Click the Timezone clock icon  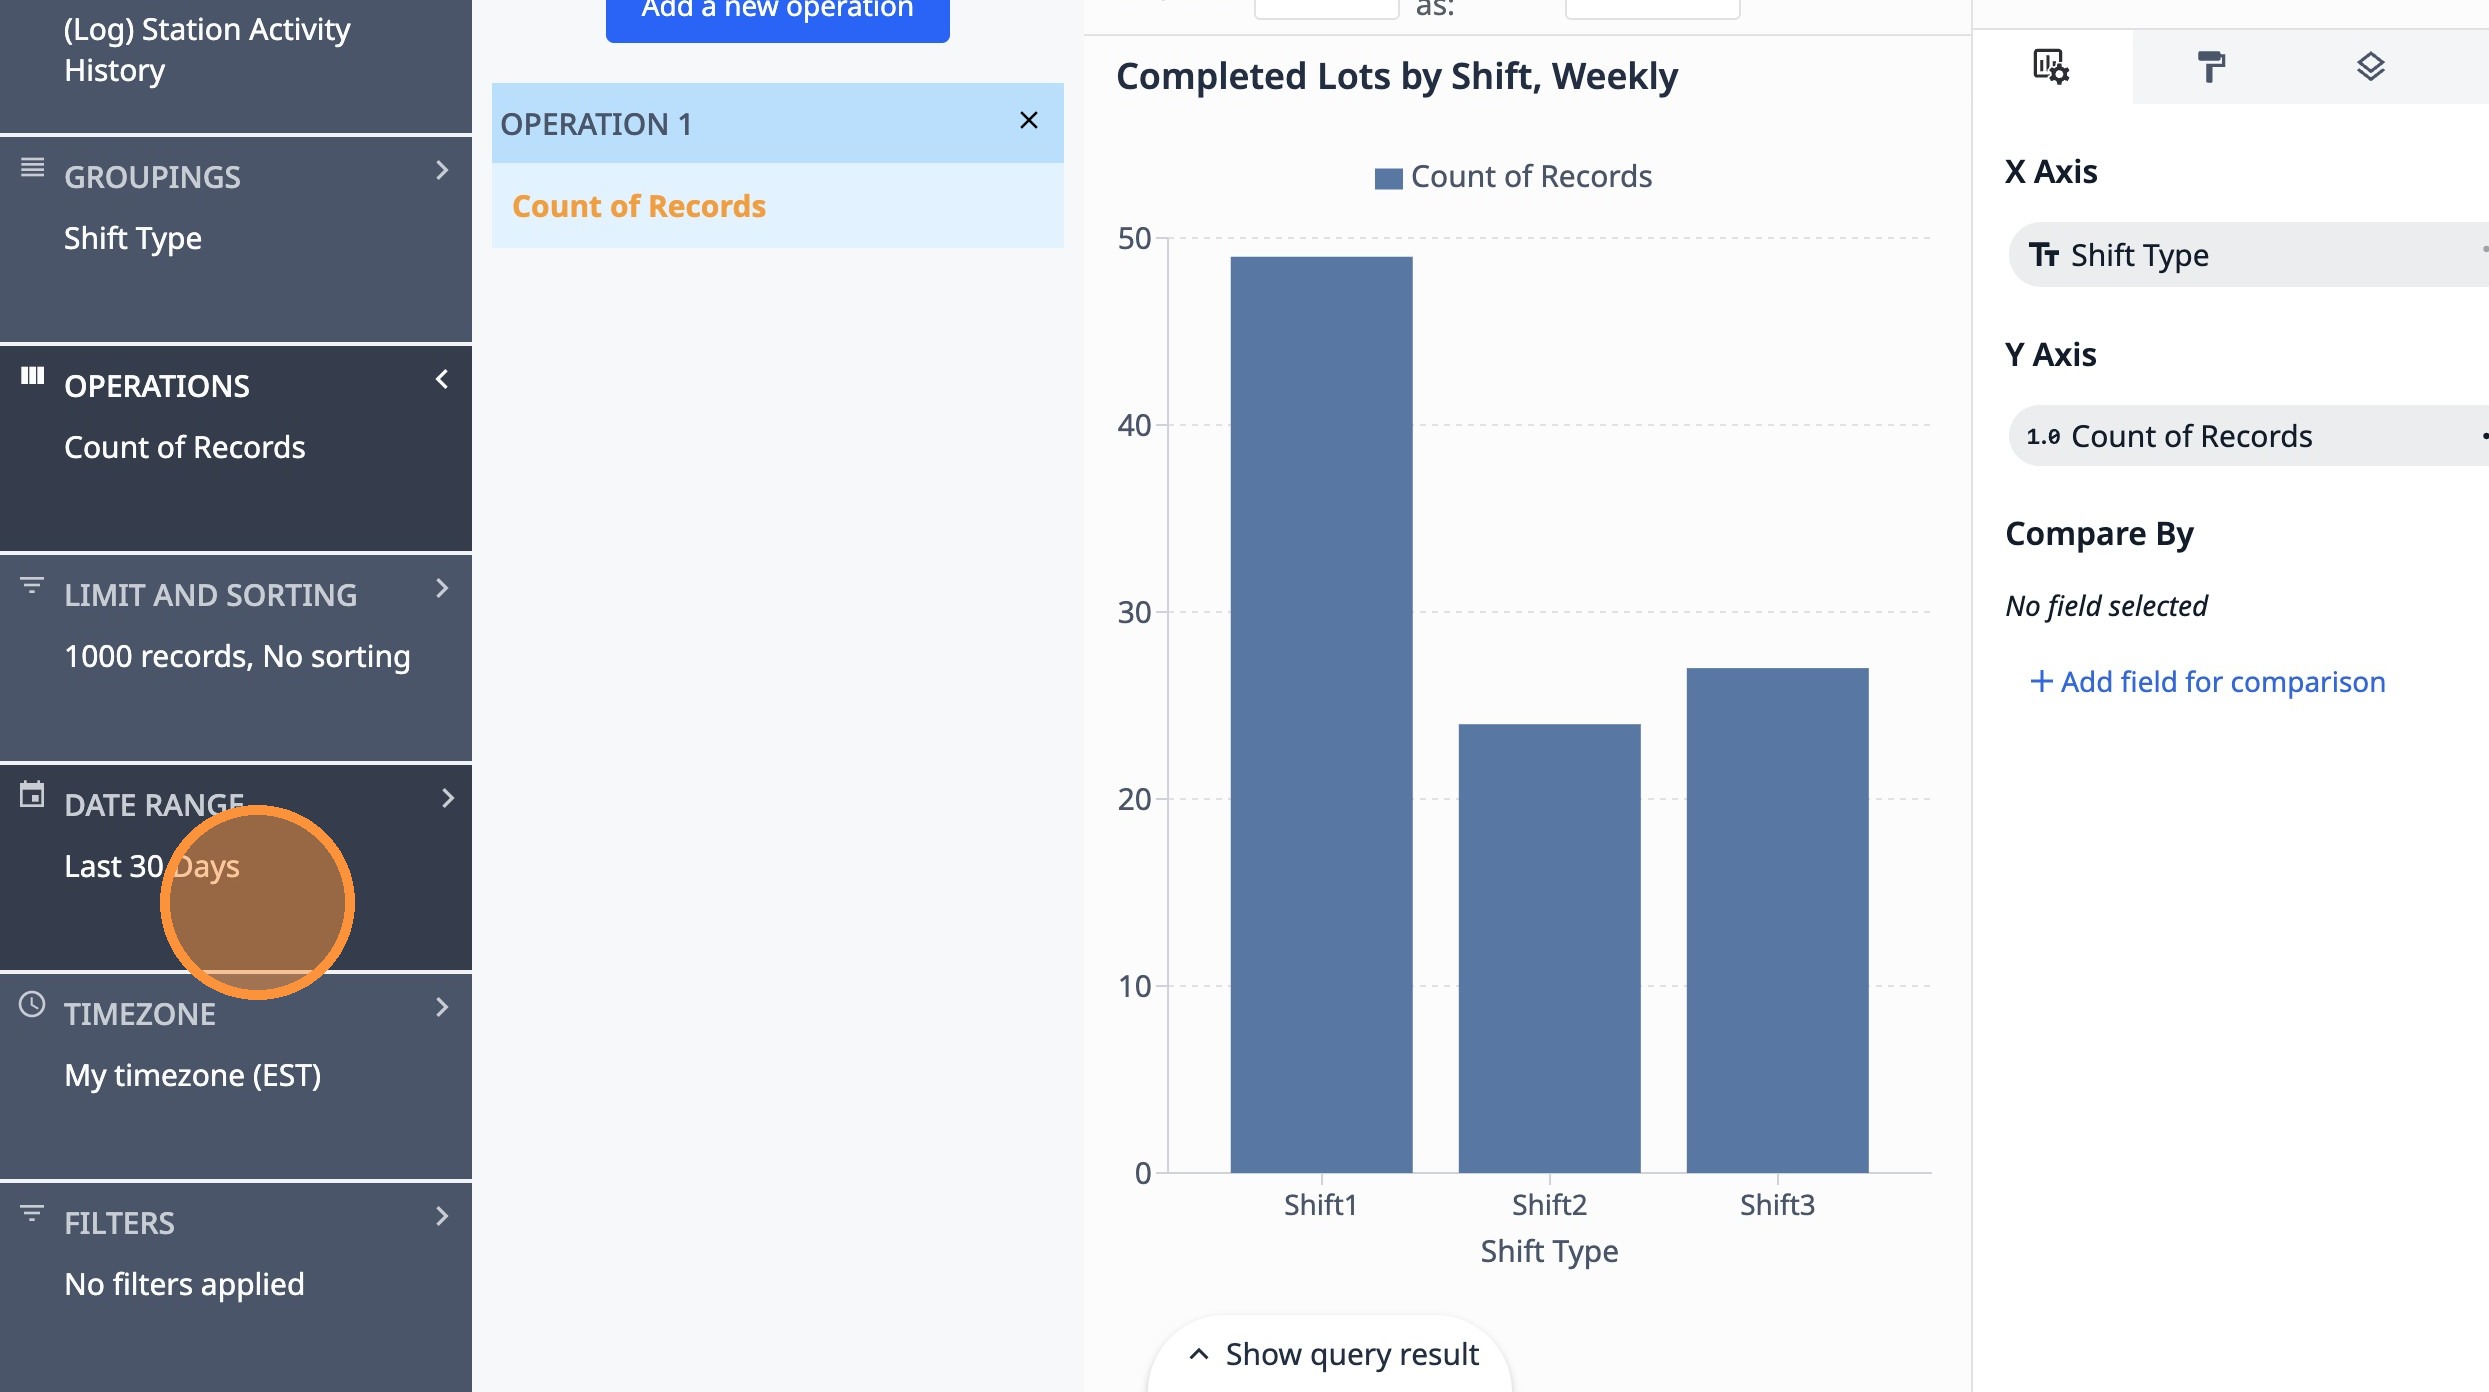(x=32, y=1004)
